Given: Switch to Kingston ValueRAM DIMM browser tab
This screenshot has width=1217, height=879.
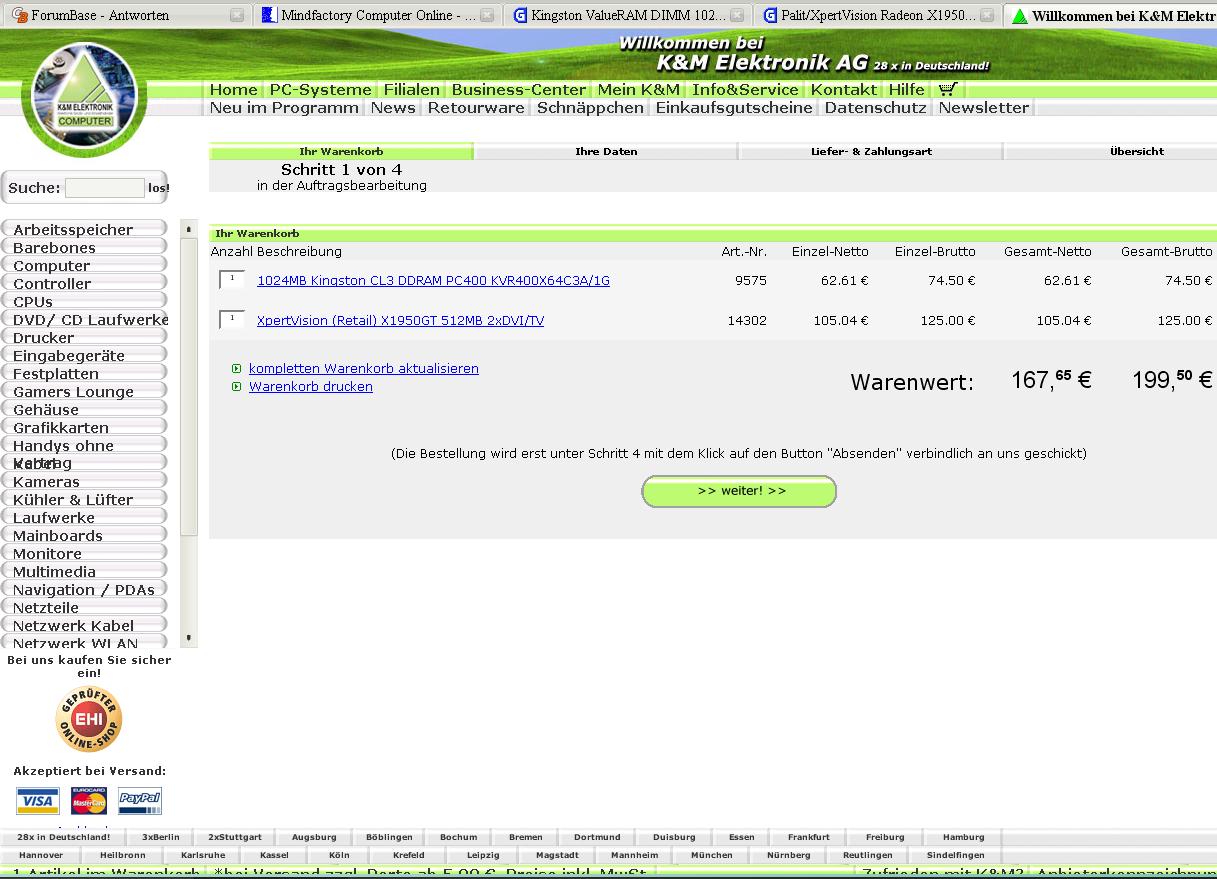Looking at the screenshot, I should (x=629, y=15).
